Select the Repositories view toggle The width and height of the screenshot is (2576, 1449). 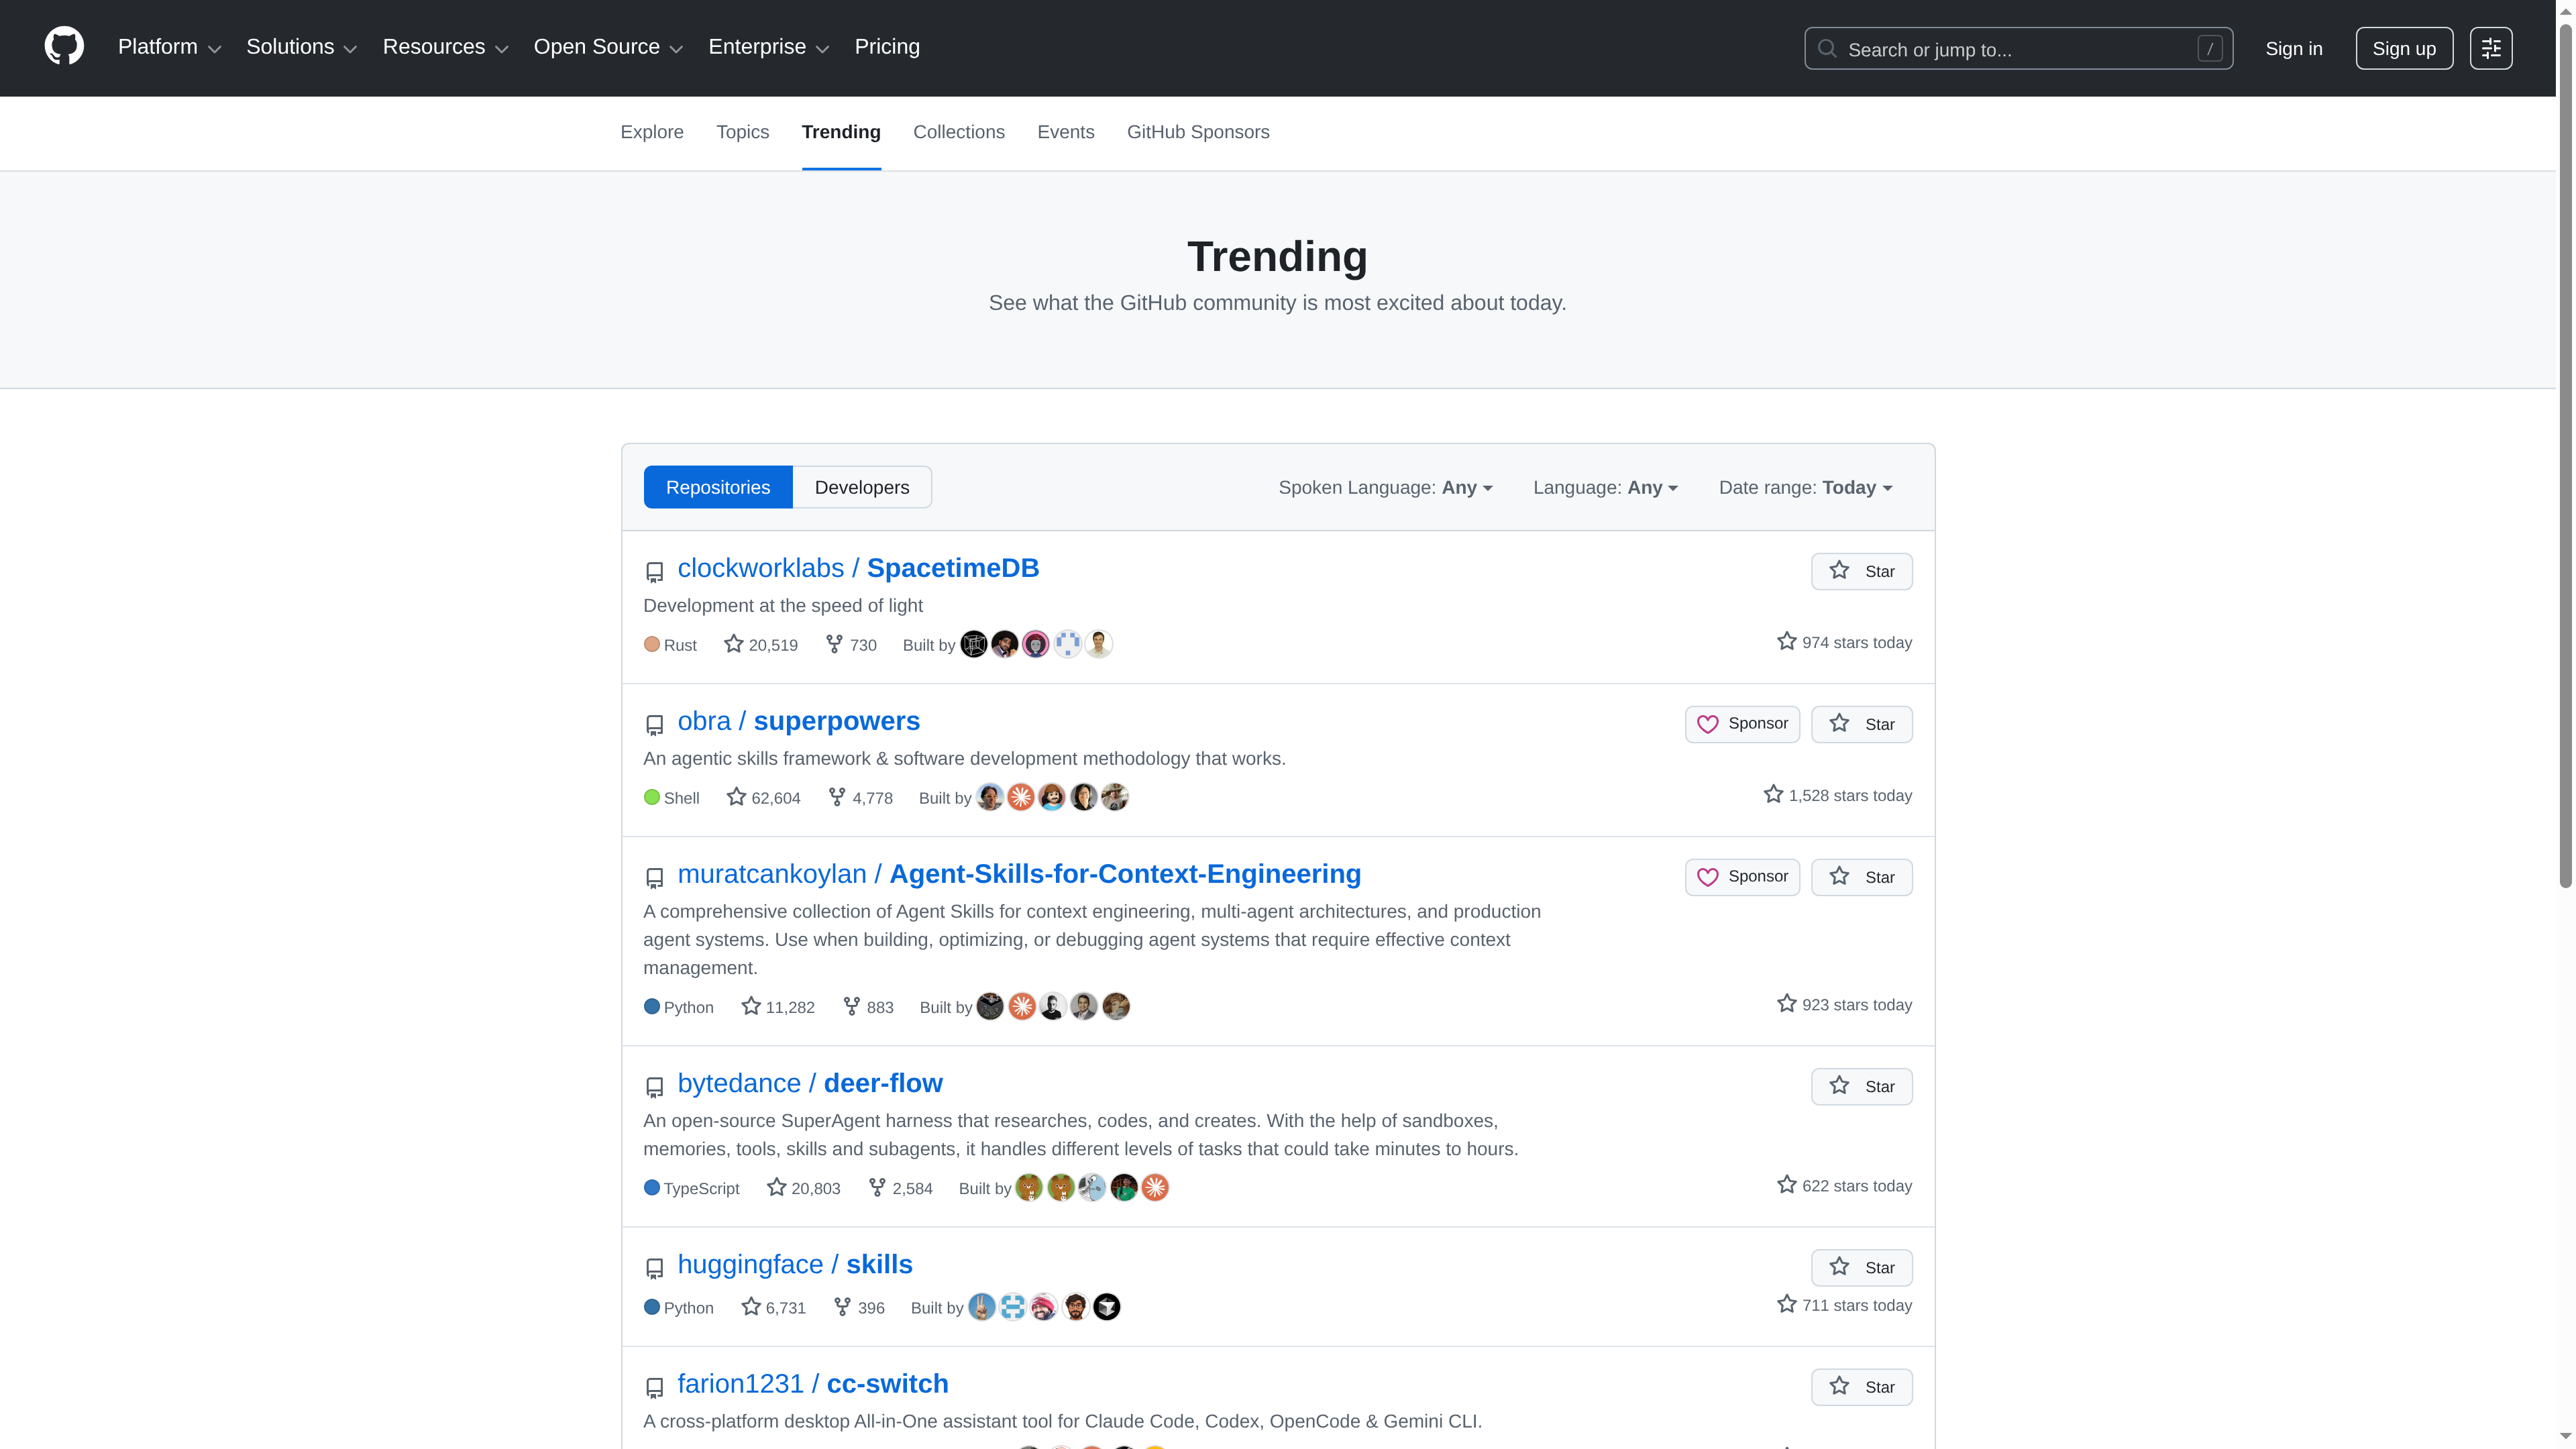click(x=718, y=487)
